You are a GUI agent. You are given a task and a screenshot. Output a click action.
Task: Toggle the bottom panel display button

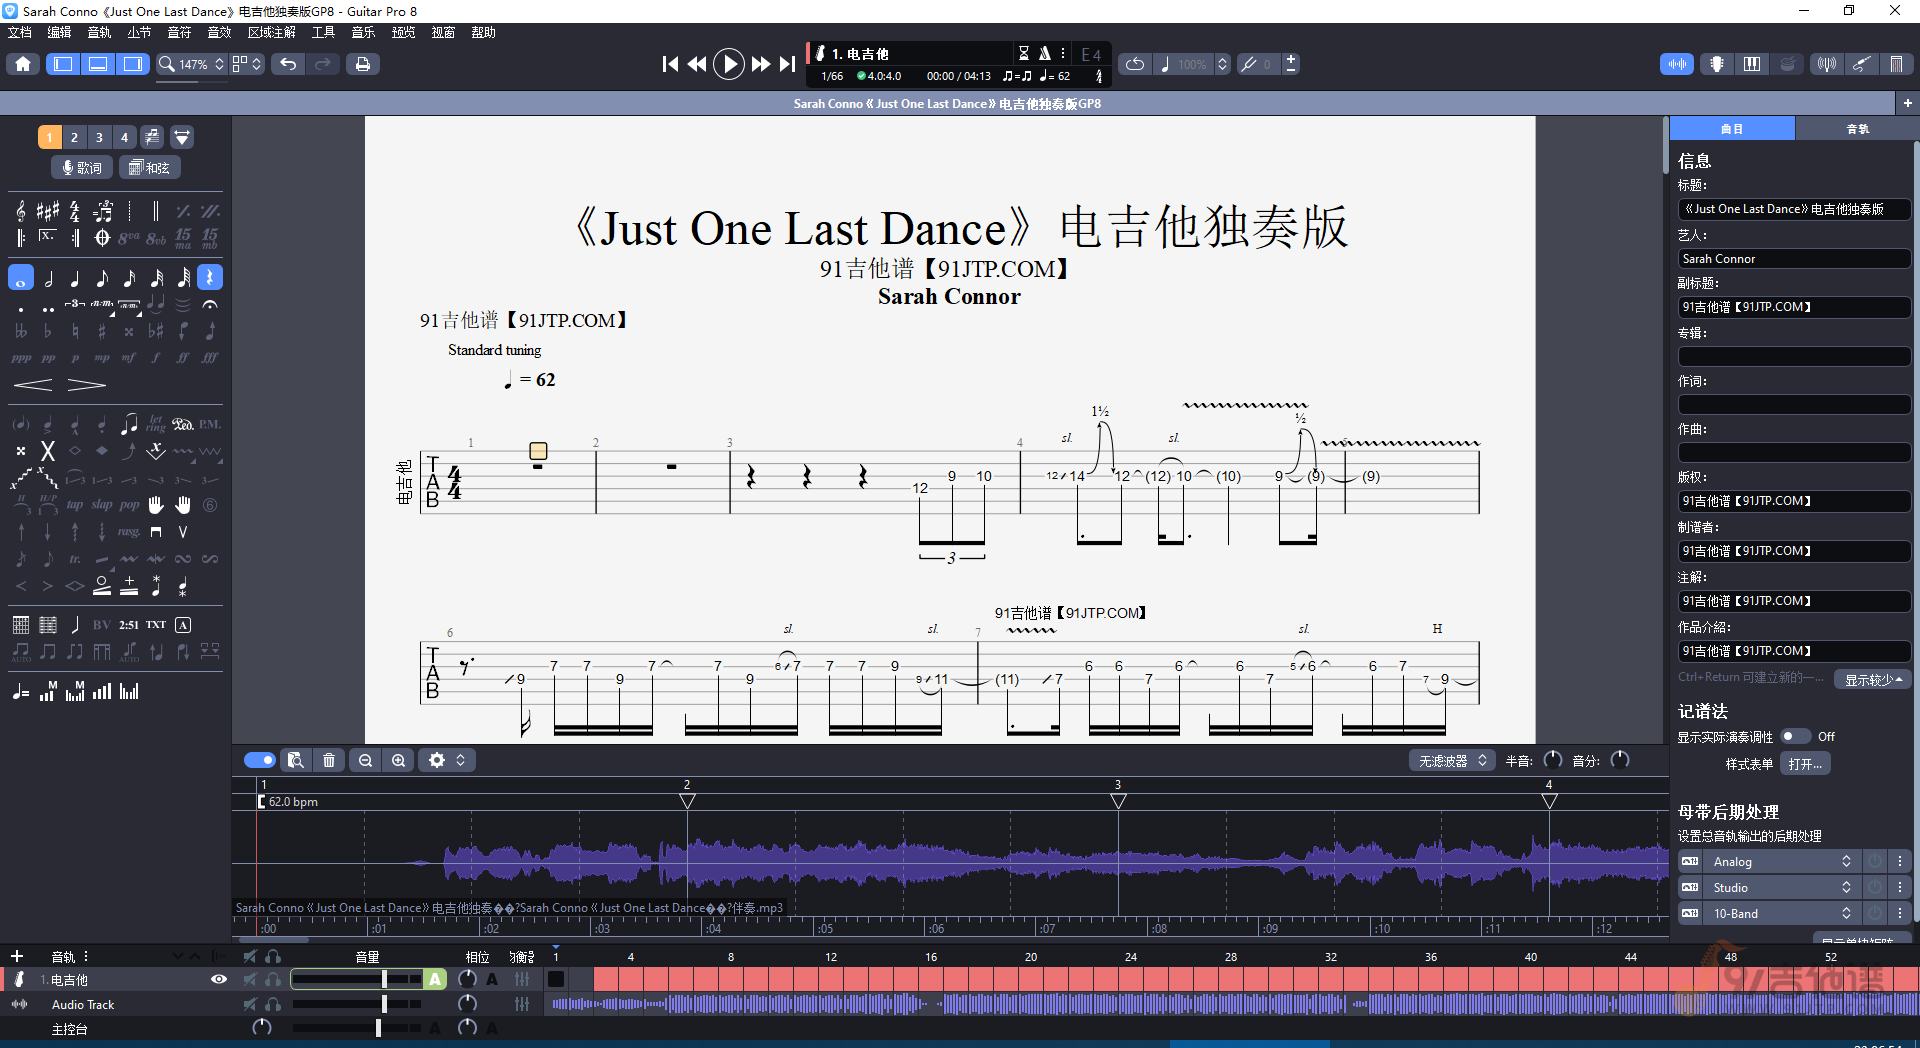pyautogui.click(x=98, y=64)
